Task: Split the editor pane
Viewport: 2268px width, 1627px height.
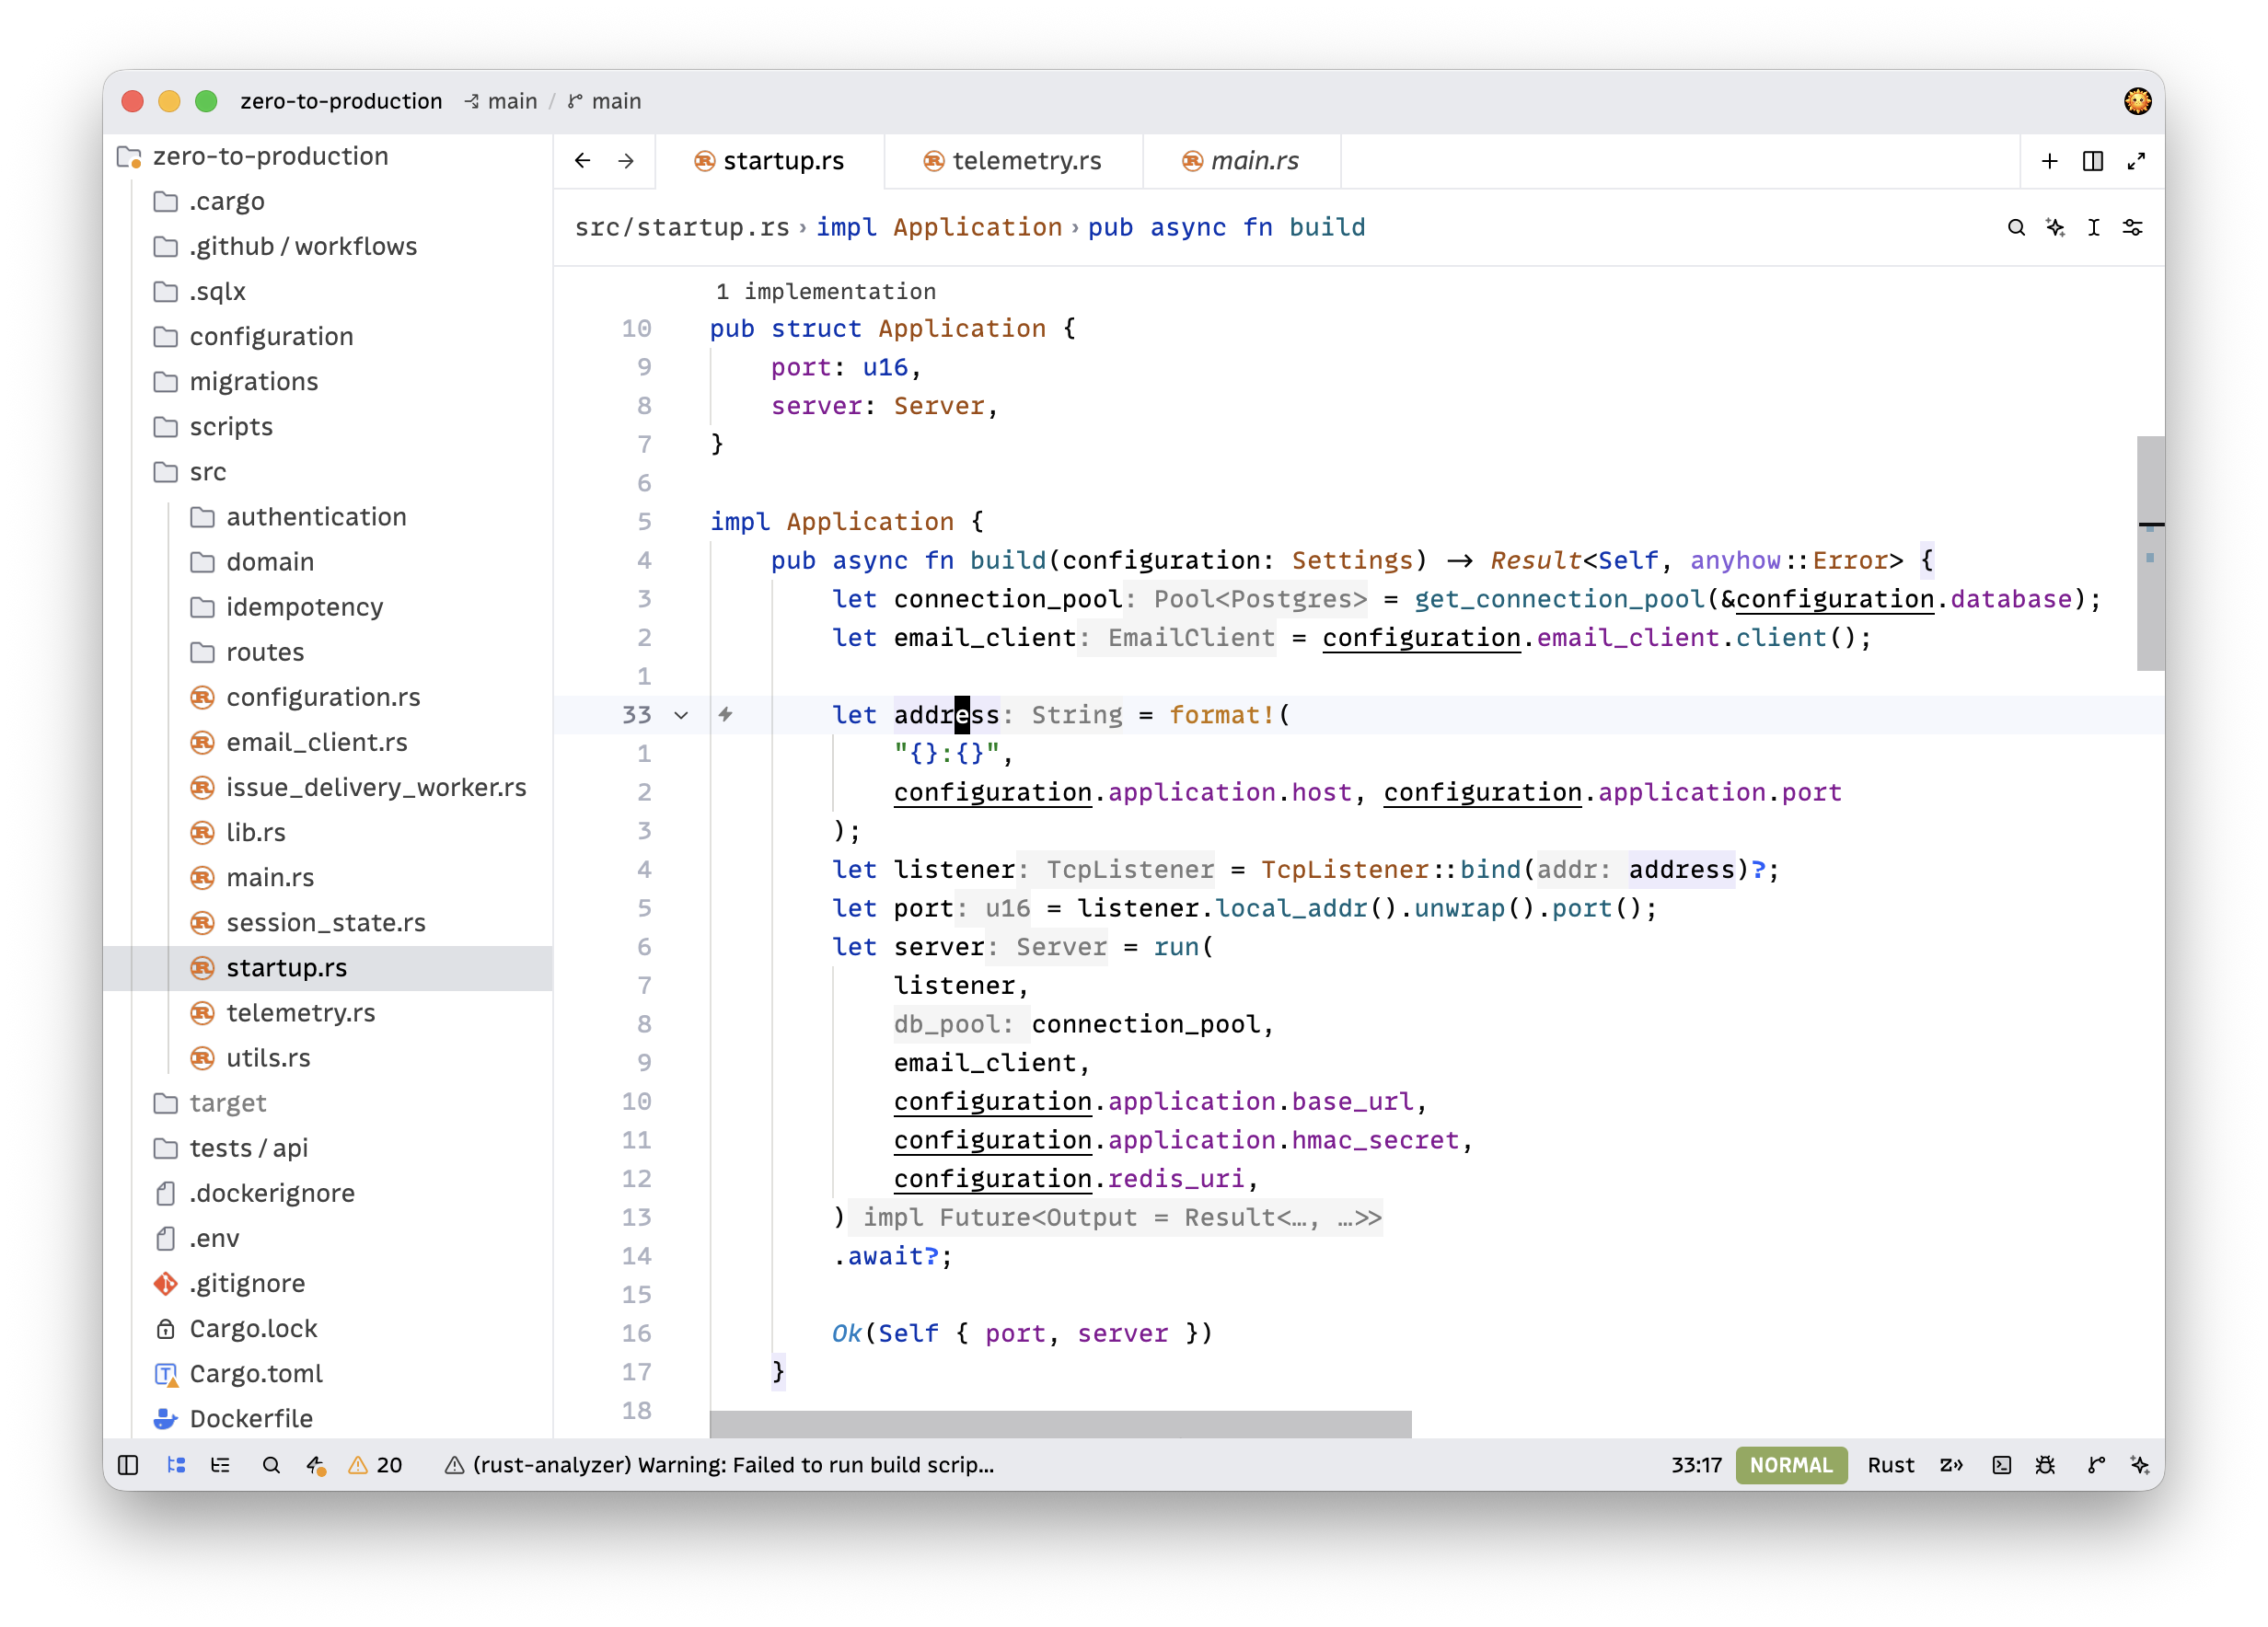Action: [2093, 161]
